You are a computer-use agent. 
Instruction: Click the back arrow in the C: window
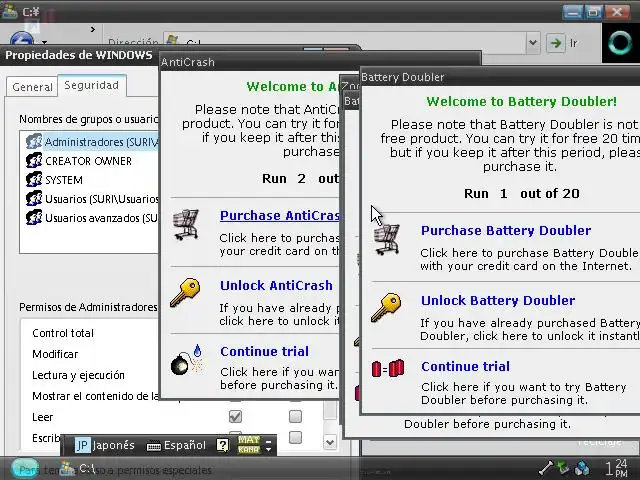coord(22,39)
